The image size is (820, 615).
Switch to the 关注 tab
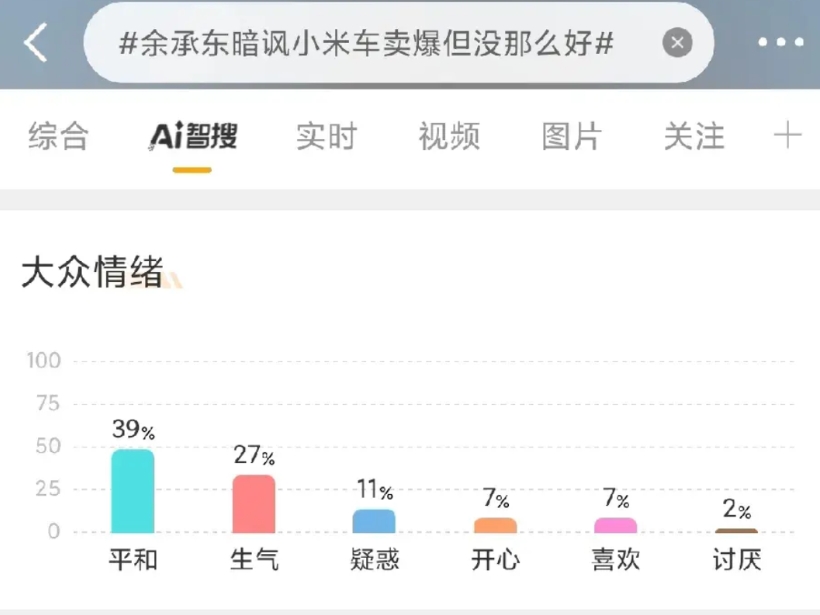coord(694,136)
